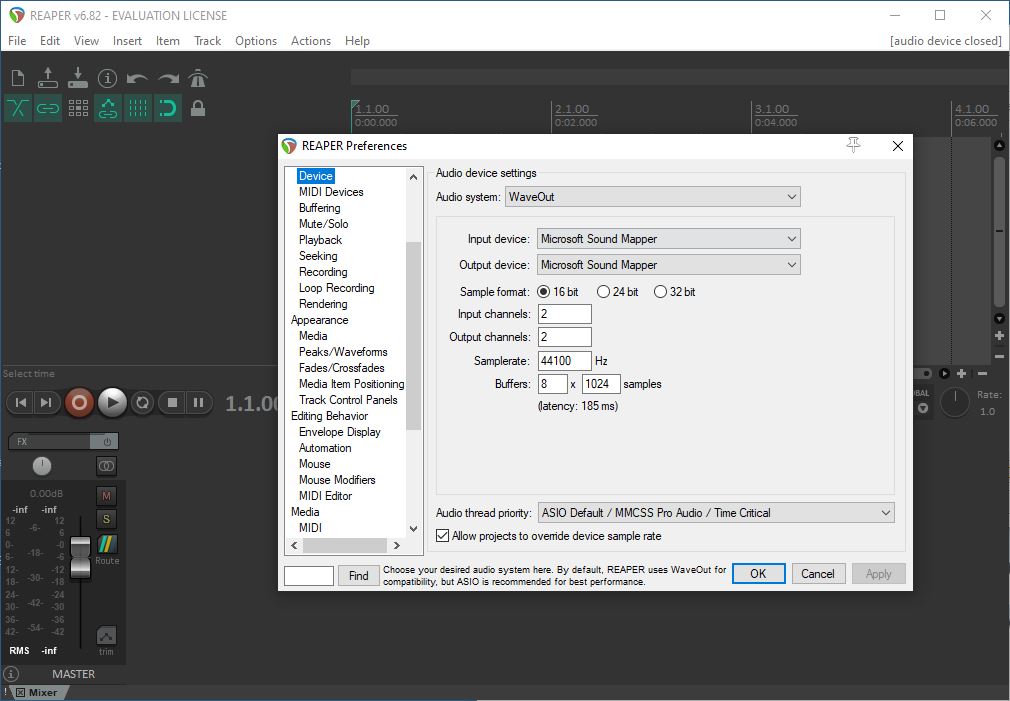The width and height of the screenshot is (1010, 701).
Task: Toggle the grid lines toolbar icon
Action: tap(138, 108)
